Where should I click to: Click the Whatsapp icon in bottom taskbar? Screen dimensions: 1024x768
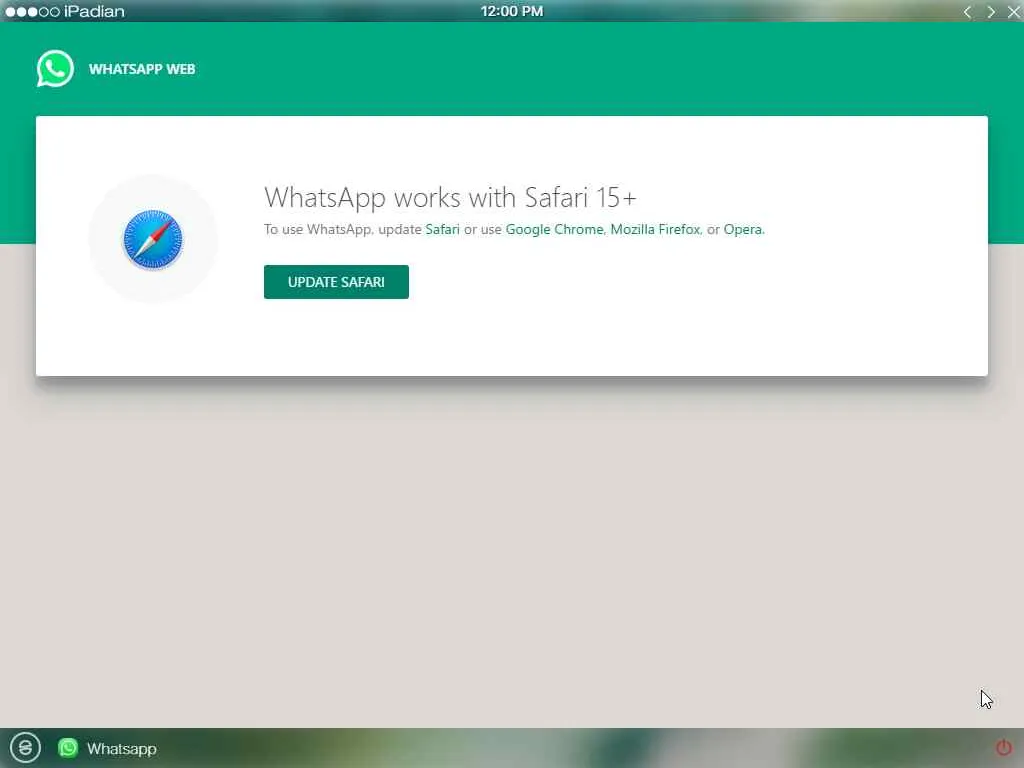pos(68,748)
